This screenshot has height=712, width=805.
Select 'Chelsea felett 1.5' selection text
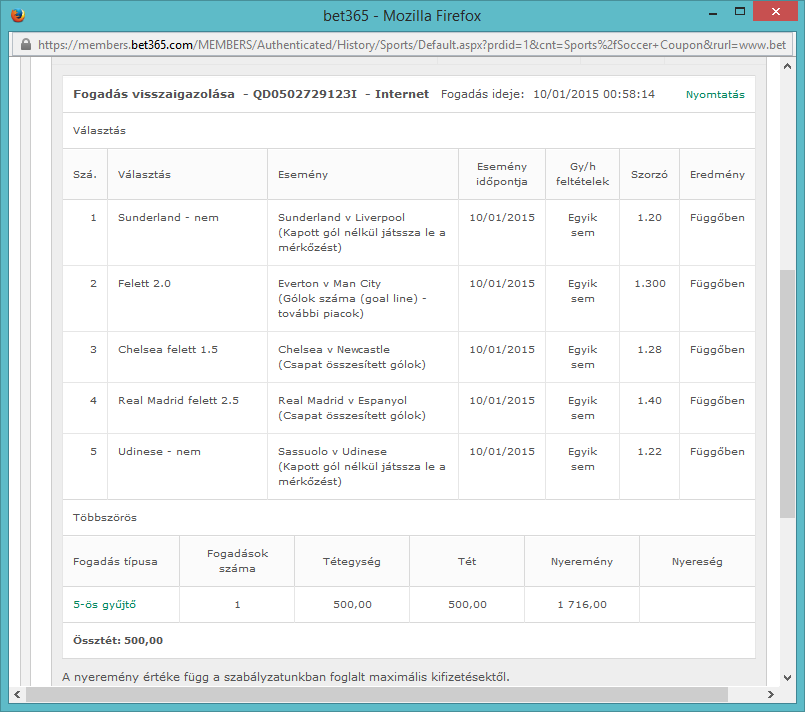click(168, 350)
